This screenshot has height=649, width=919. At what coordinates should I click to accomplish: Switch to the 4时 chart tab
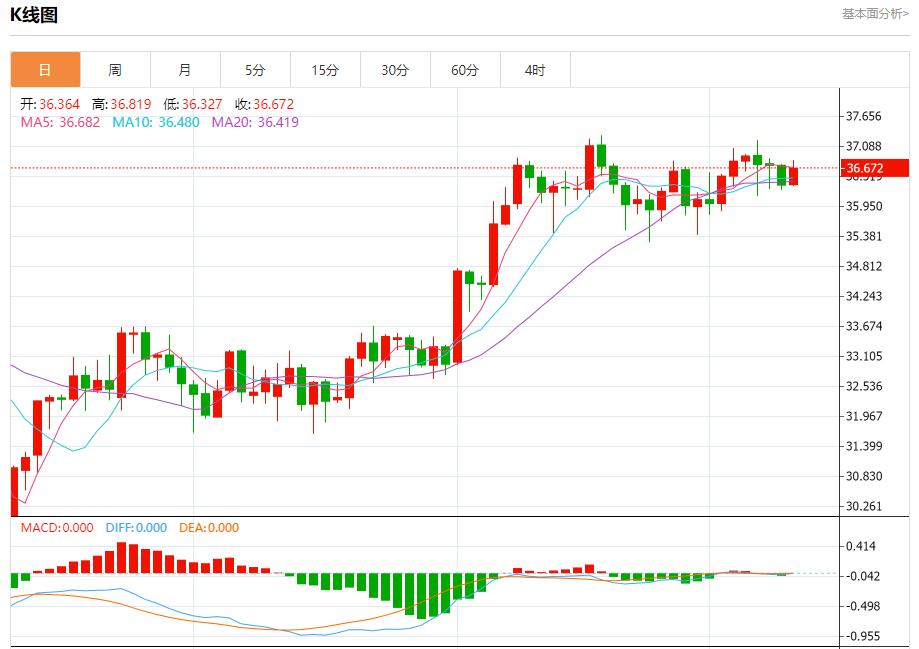point(535,70)
